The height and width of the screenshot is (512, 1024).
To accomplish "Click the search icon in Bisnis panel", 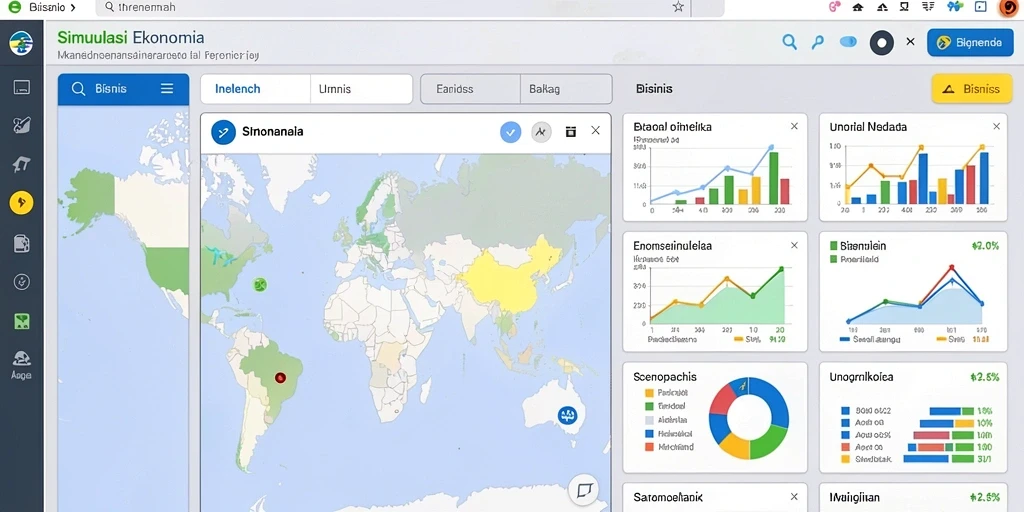I will (x=78, y=89).
